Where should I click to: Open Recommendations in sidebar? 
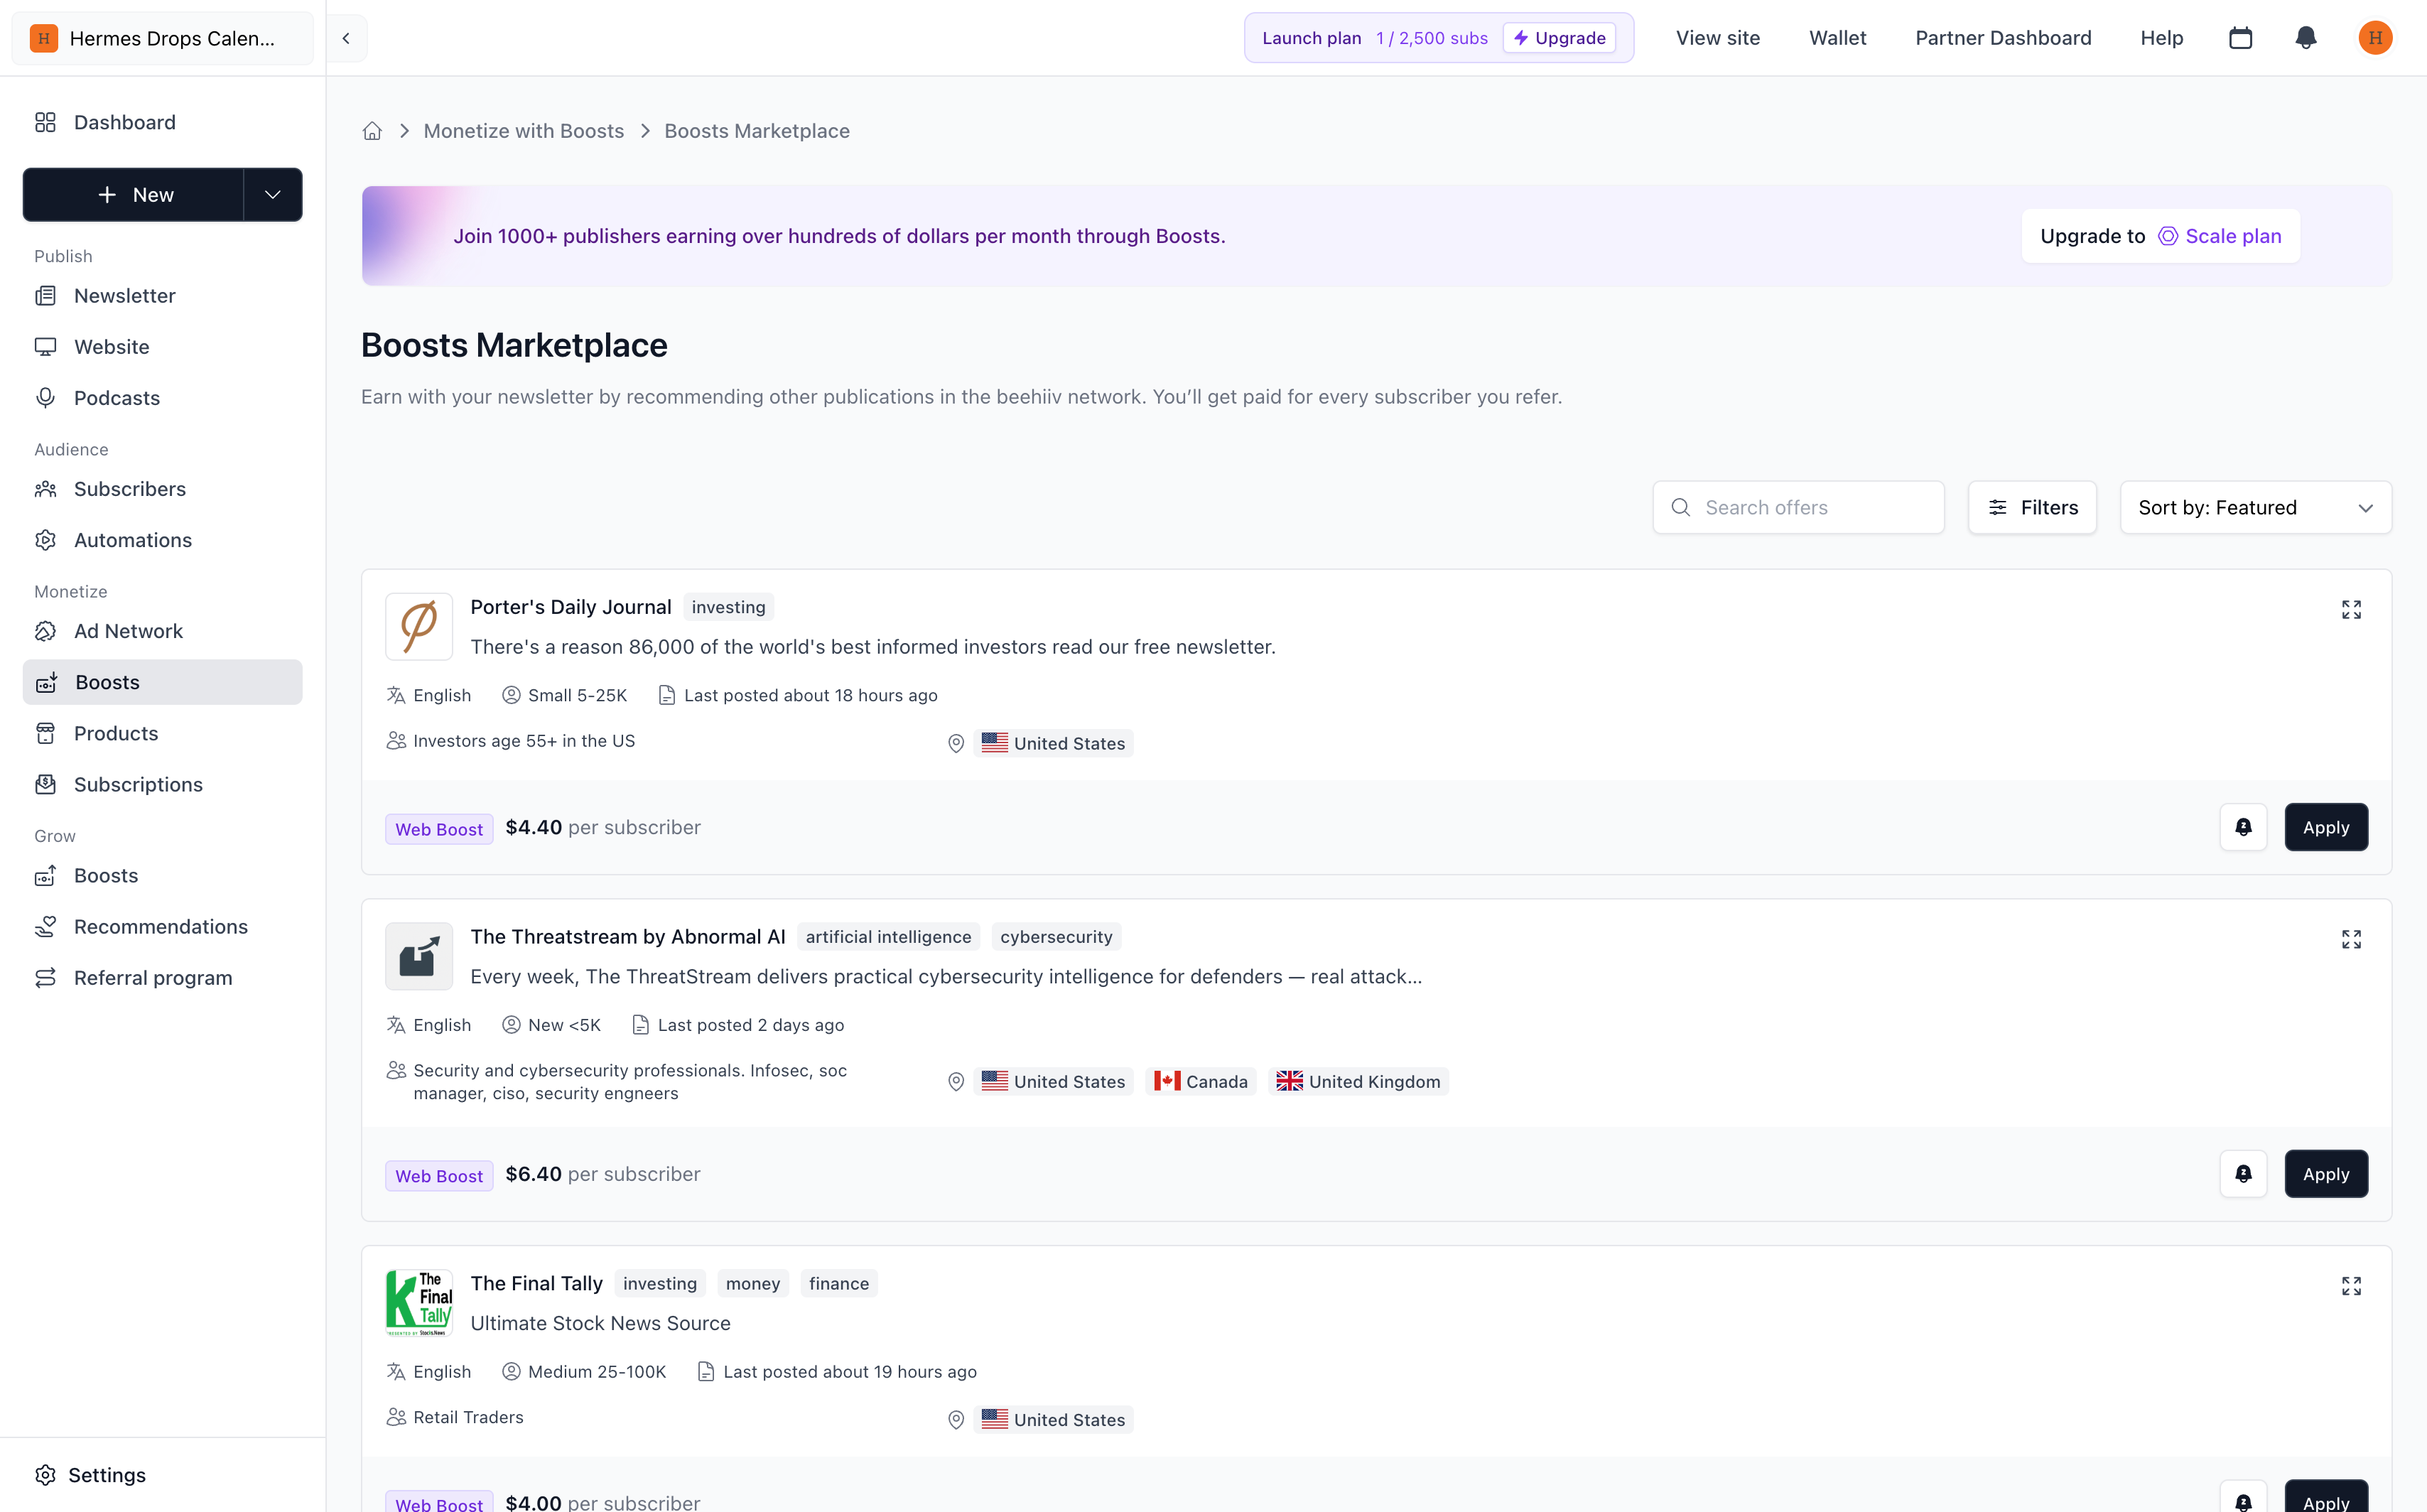click(163, 927)
